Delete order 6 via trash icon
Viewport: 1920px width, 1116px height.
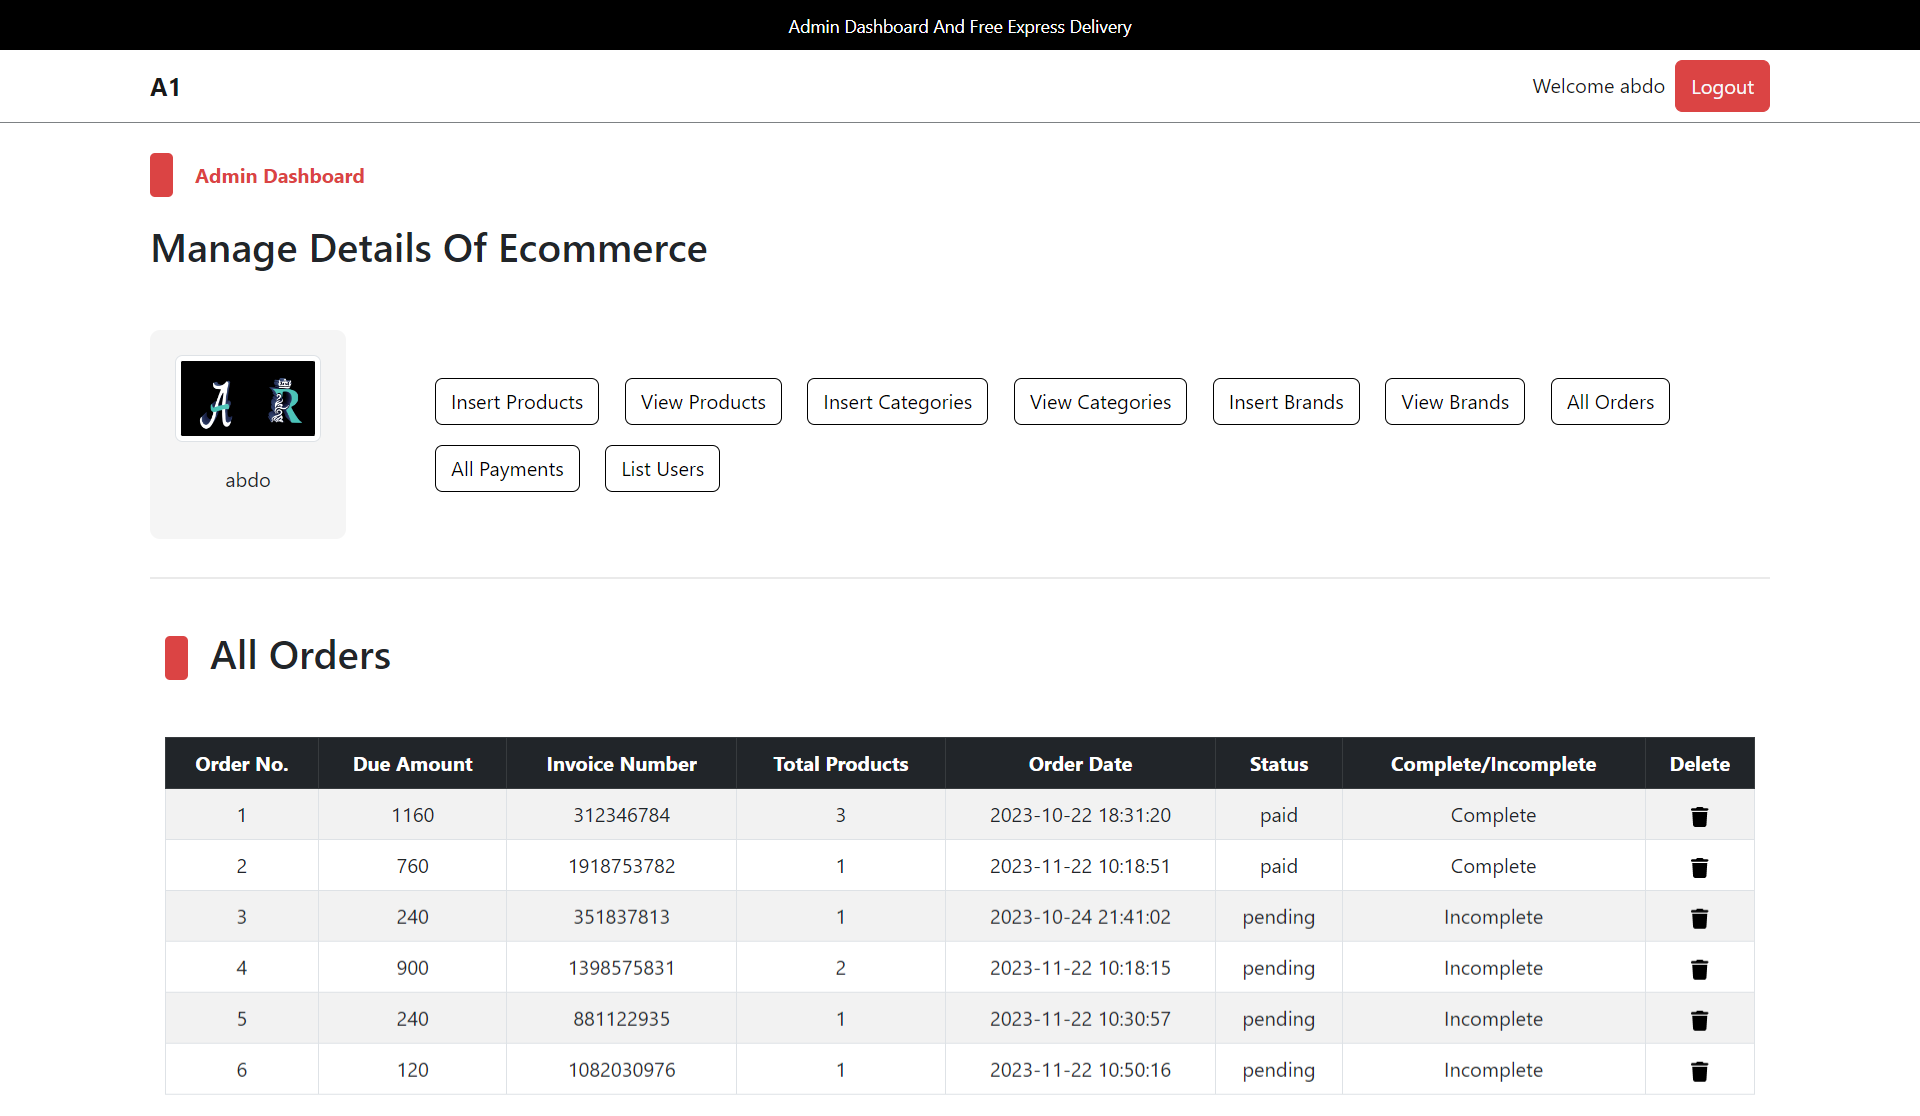pos(1699,1071)
